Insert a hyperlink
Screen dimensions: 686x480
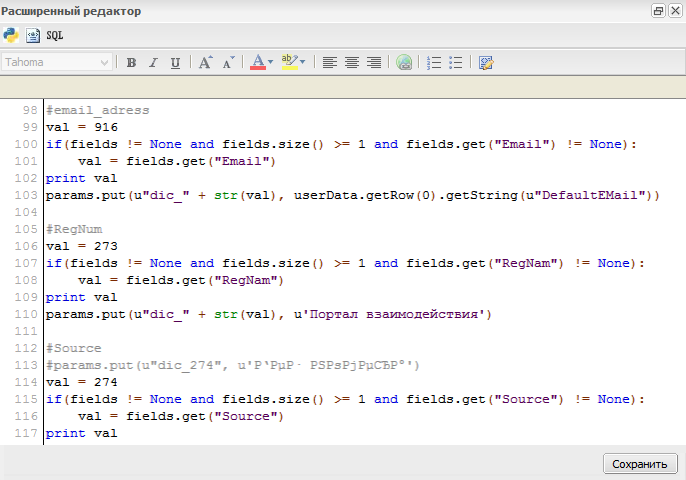[404, 62]
